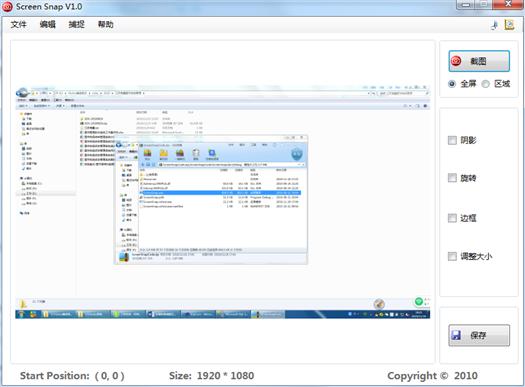Click the "Copyright © 2010" text

tap(432, 376)
